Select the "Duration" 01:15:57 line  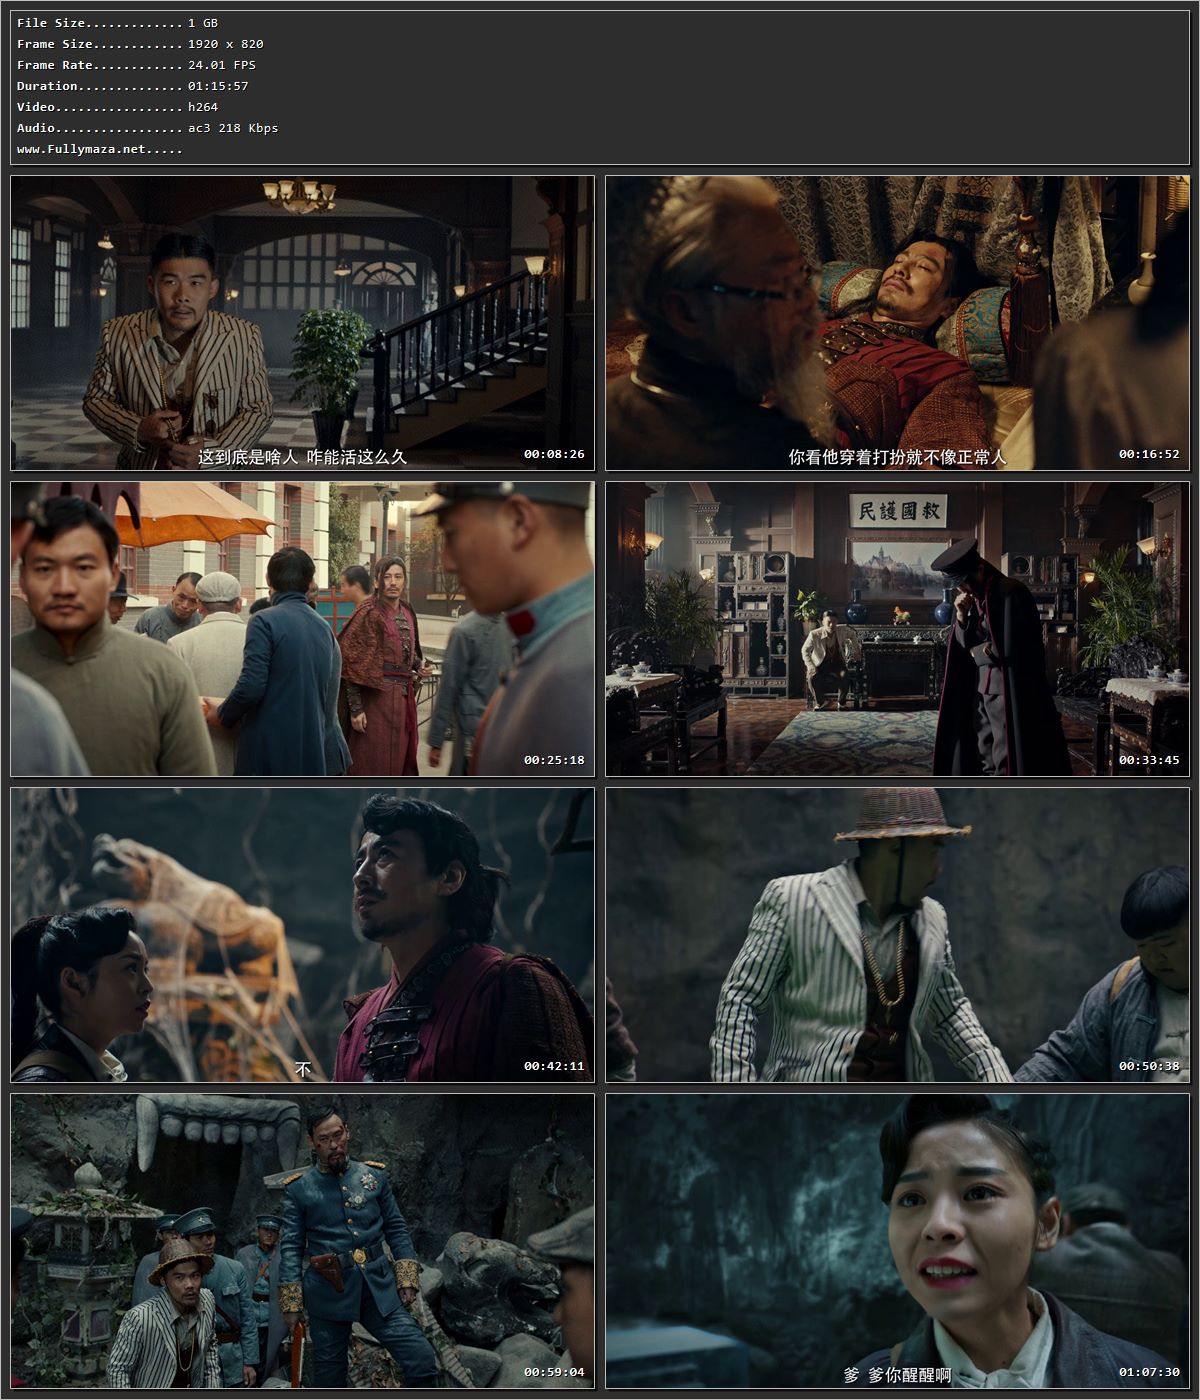pos(133,86)
